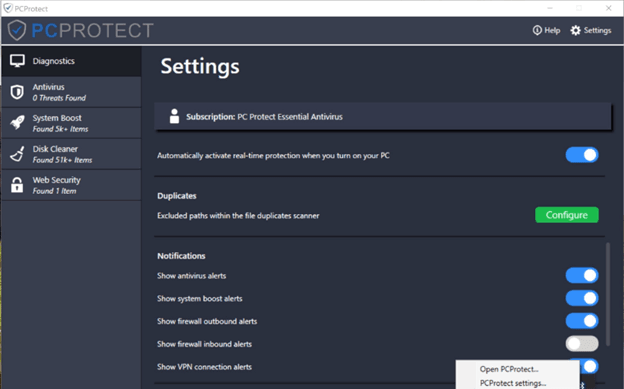Click the Settings gear icon
This screenshot has height=389, width=624.
pos(575,30)
